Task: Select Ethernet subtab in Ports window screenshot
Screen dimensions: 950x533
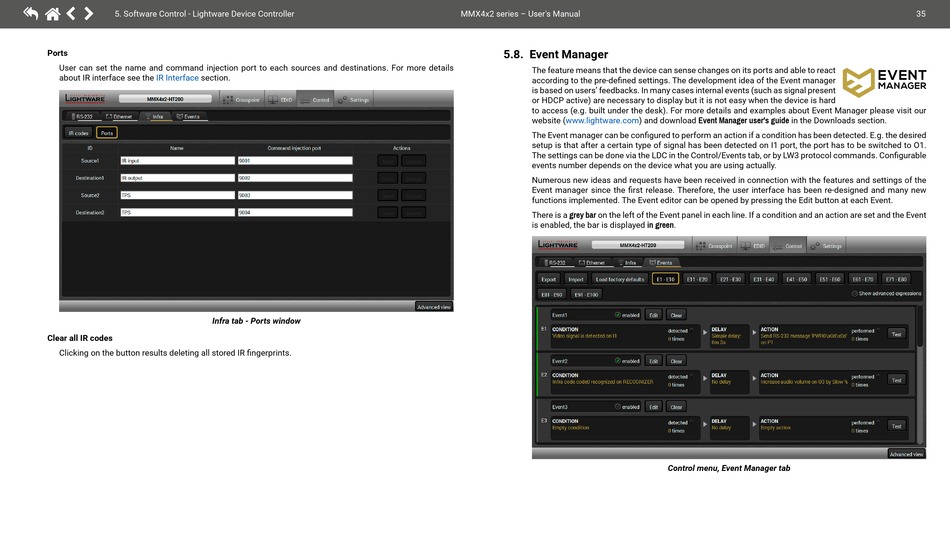Action: click(x=119, y=116)
